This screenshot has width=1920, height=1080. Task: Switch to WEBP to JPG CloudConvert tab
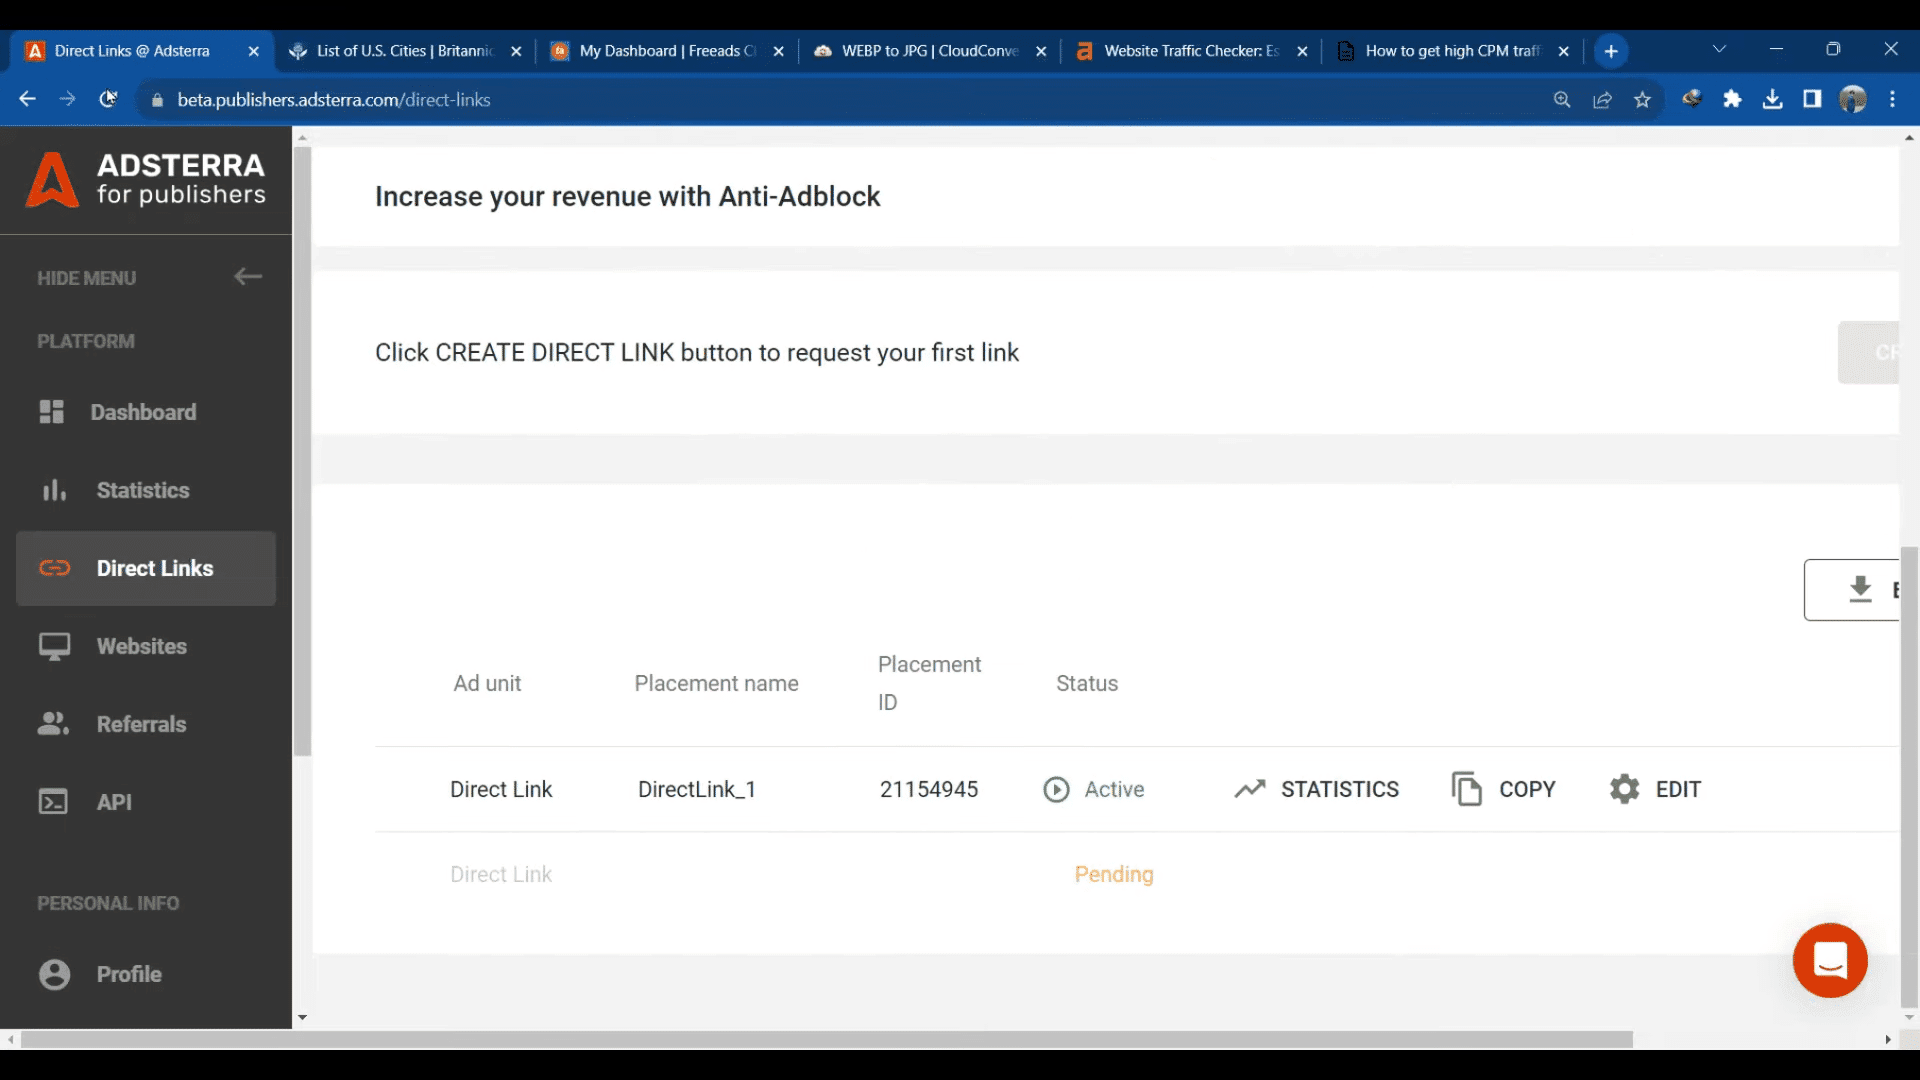coord(929,51)
